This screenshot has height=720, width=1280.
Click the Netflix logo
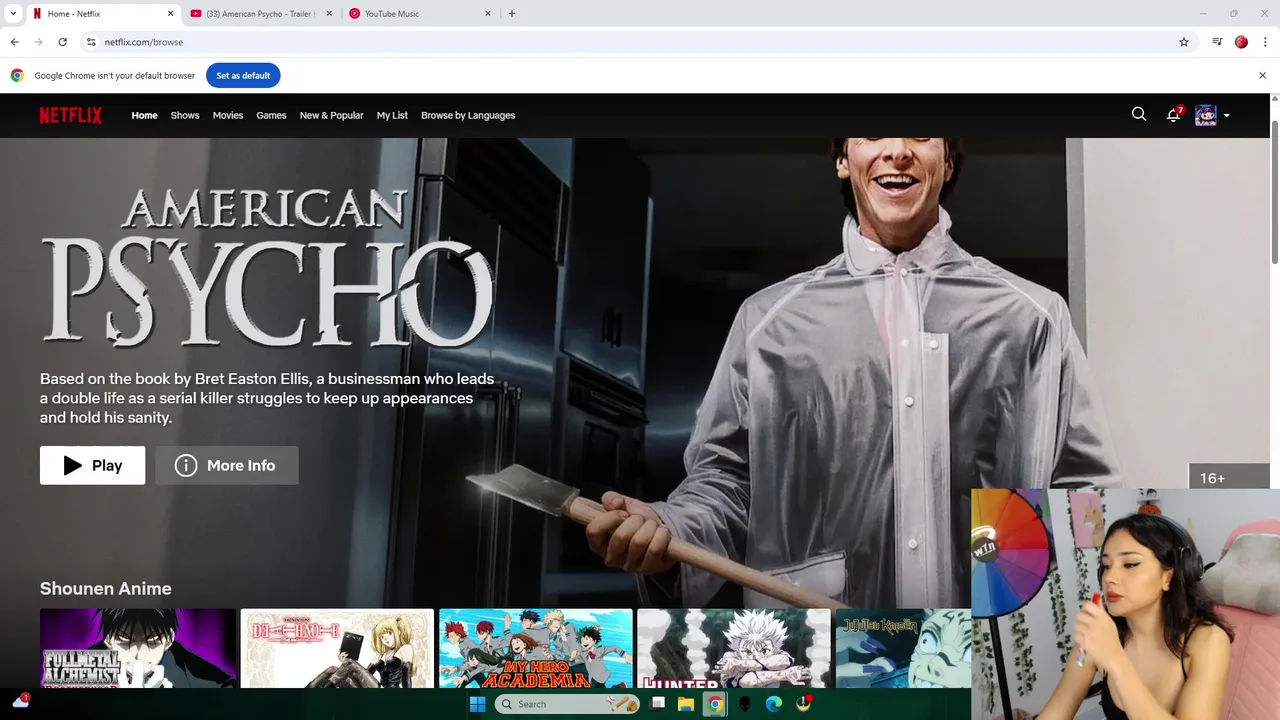pos(71,115)
